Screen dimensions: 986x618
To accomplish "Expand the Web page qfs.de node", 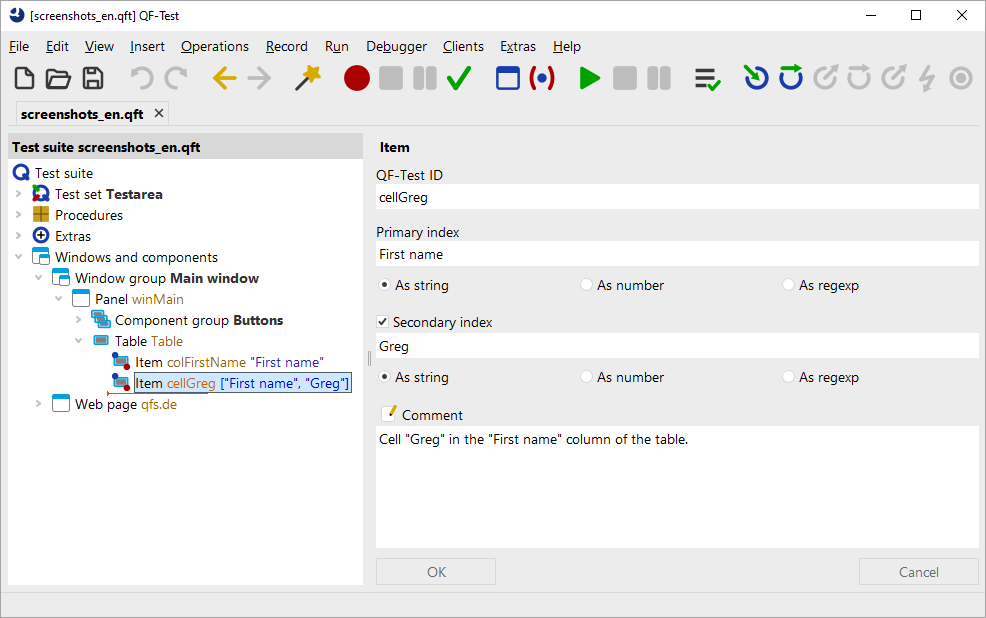I will tap(38, 404).
